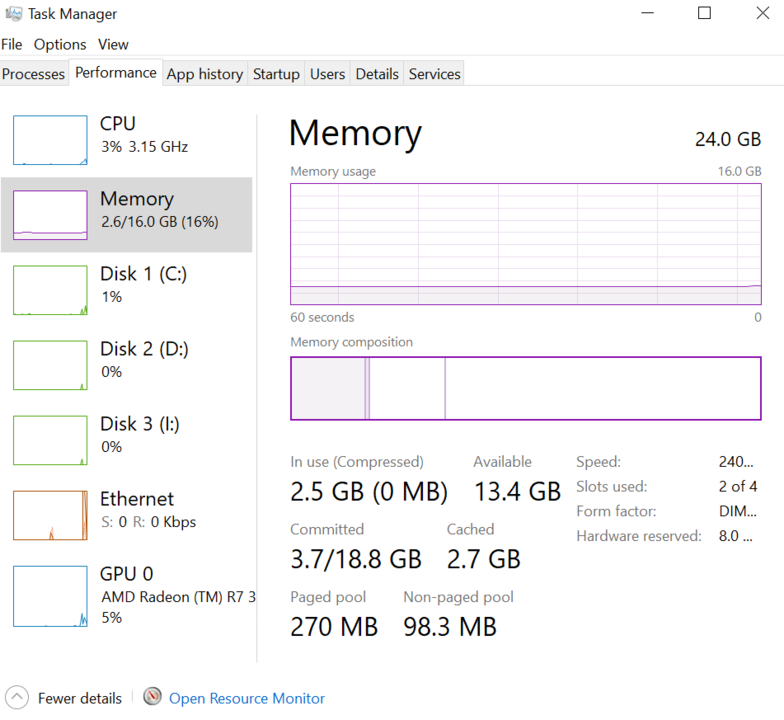Go to the Startup tab
The width and height of the screenshot is (784, 720).
click(276, 74)
